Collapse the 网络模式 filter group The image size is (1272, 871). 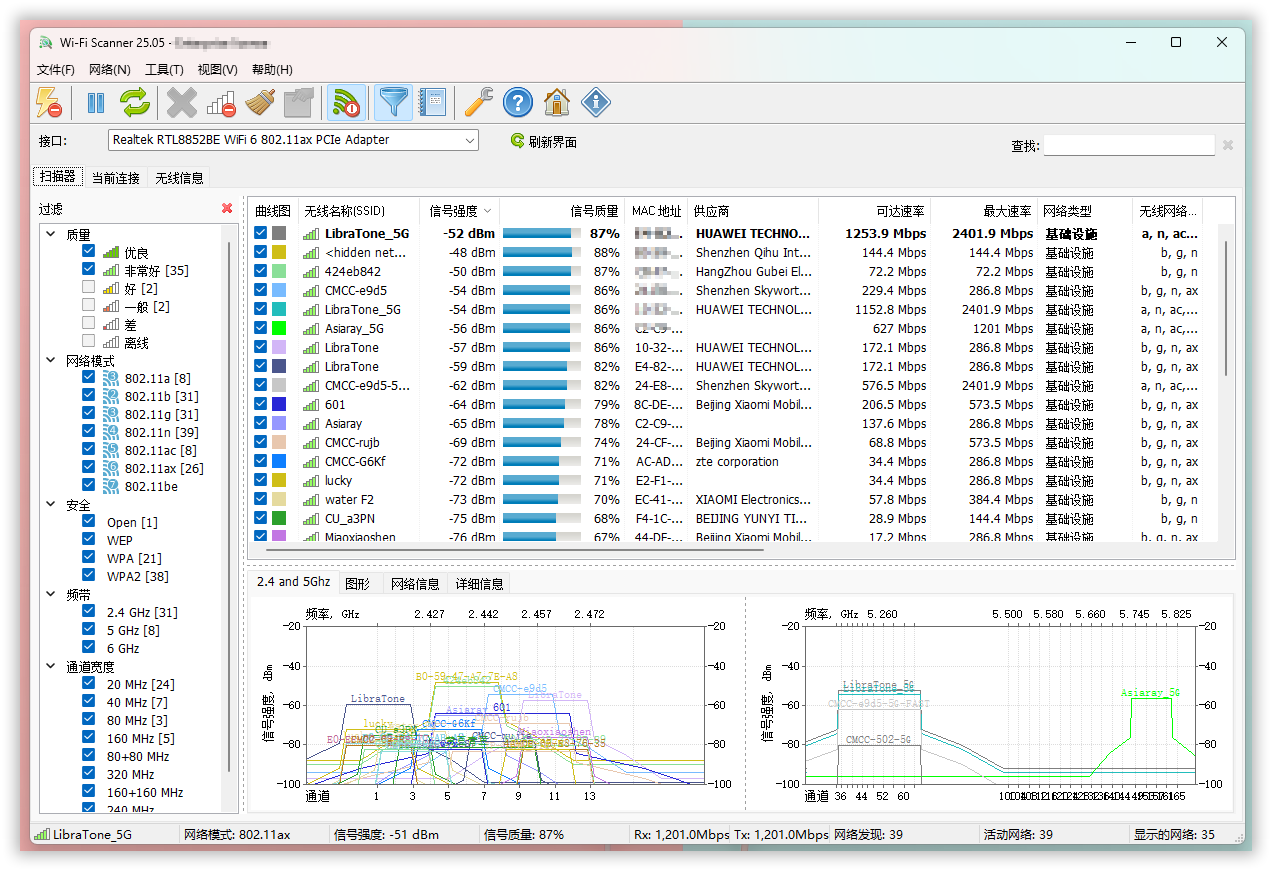click(51, 361)
